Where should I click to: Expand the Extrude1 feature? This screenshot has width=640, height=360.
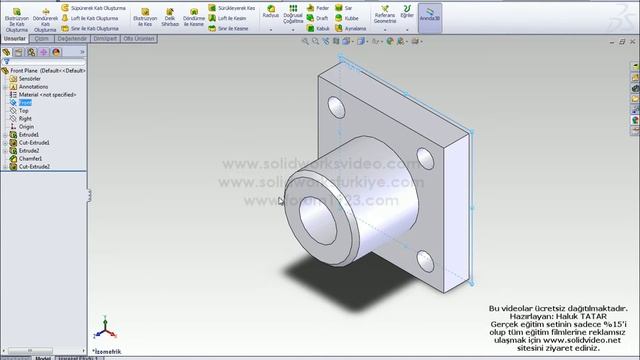[x=5, y=135]
